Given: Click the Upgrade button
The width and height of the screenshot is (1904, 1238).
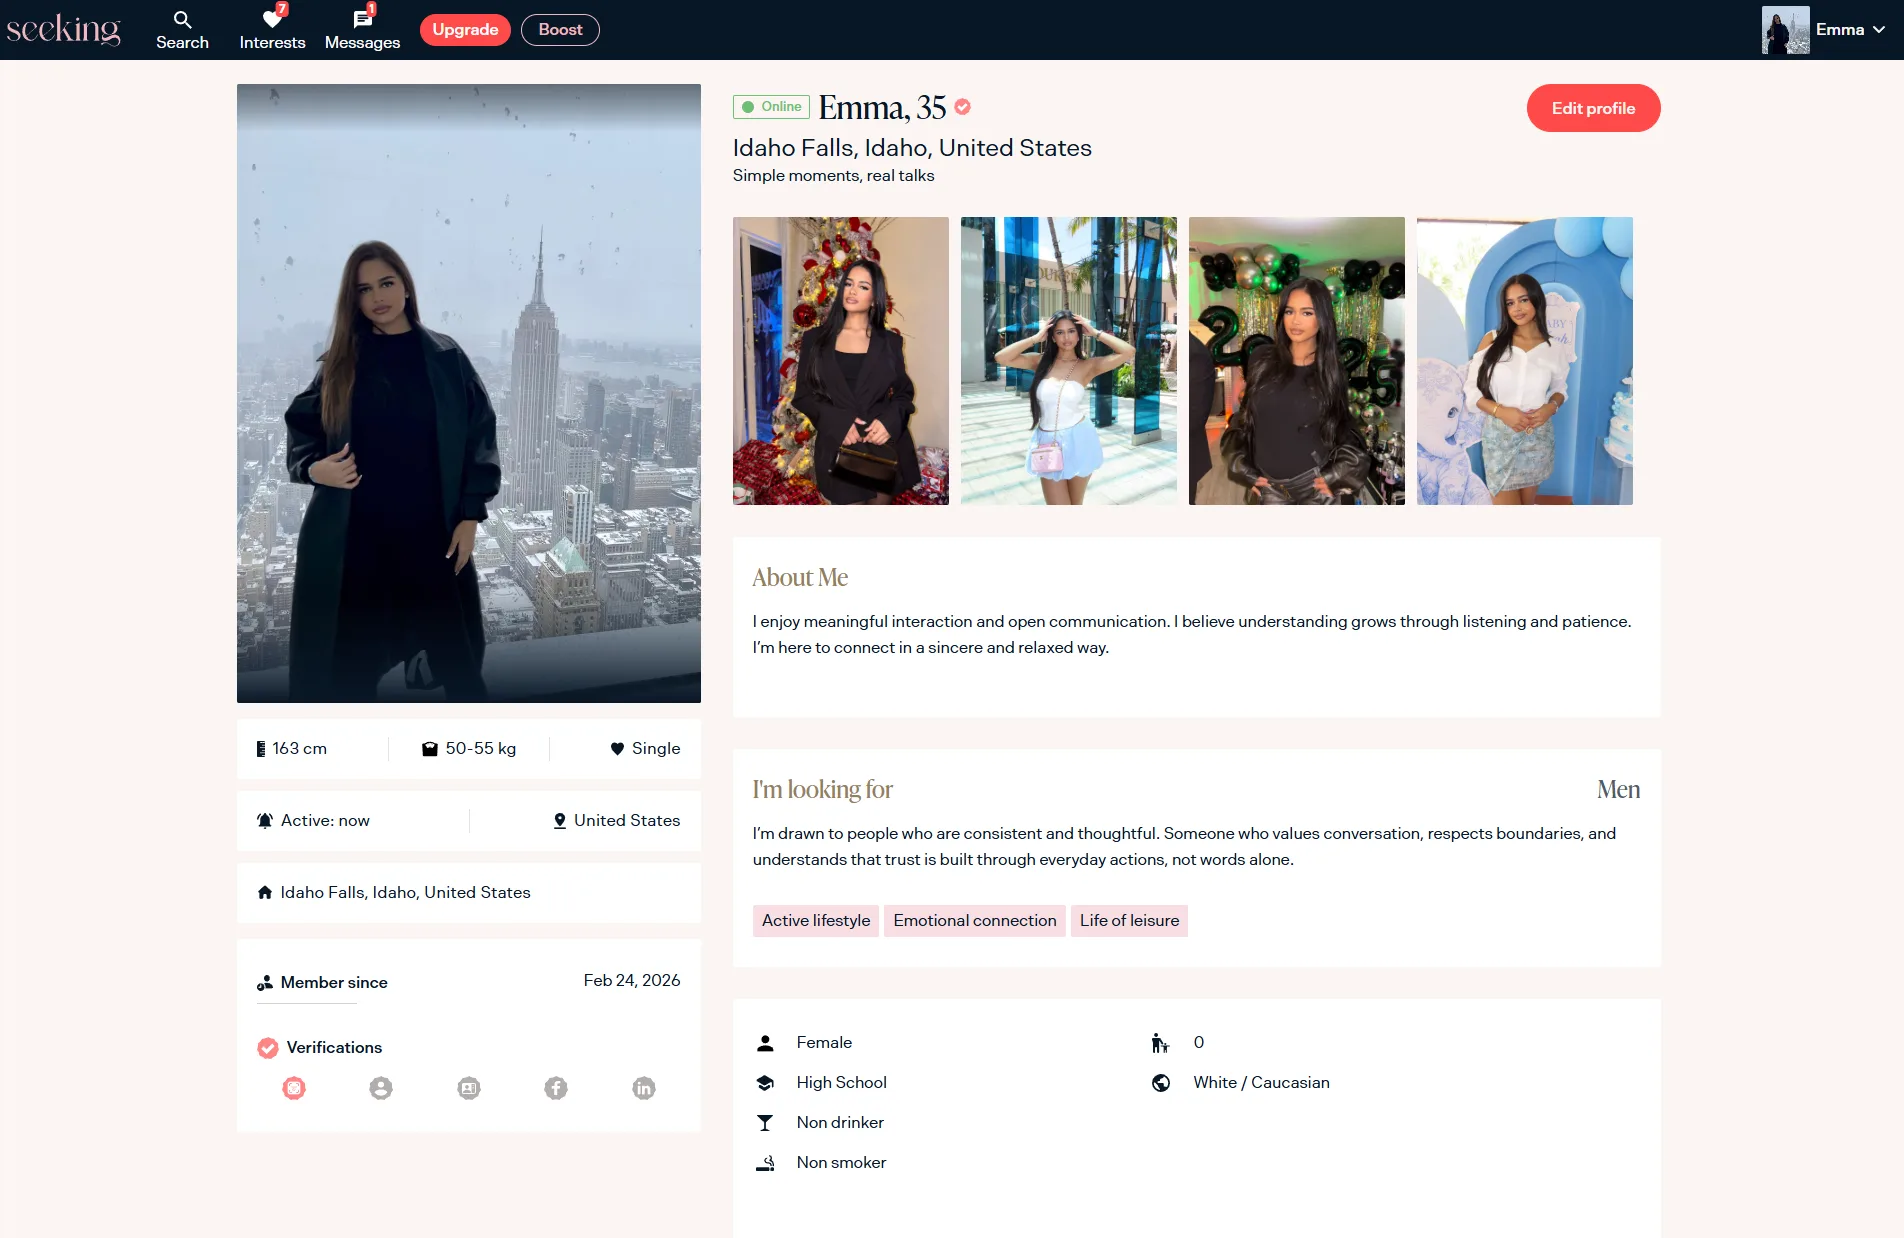Looking at the screenshot, I should [465, 30].
